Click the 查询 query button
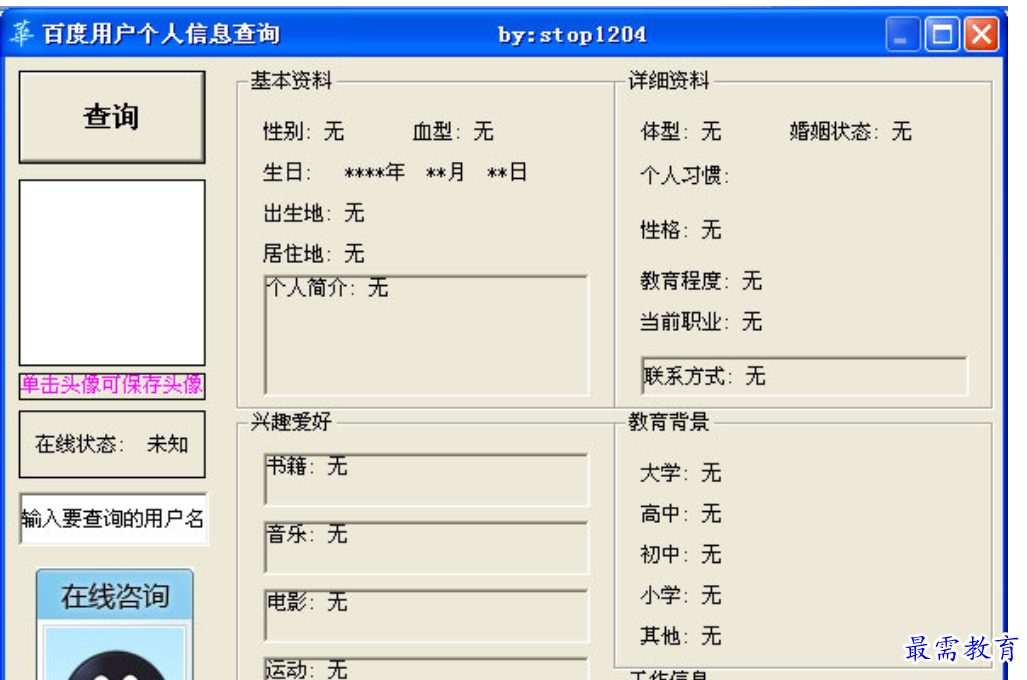This screenshot has width=1027, height=680. (112, 117)
